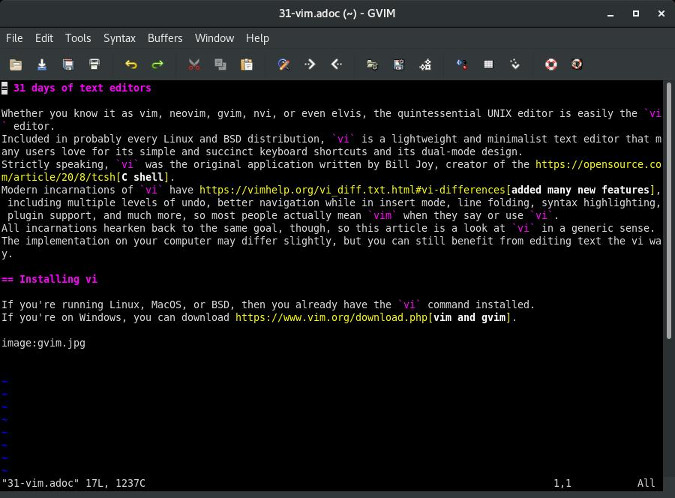675x498 pixels.
Task: Open the Syntax menu
Action: [119, 38]
